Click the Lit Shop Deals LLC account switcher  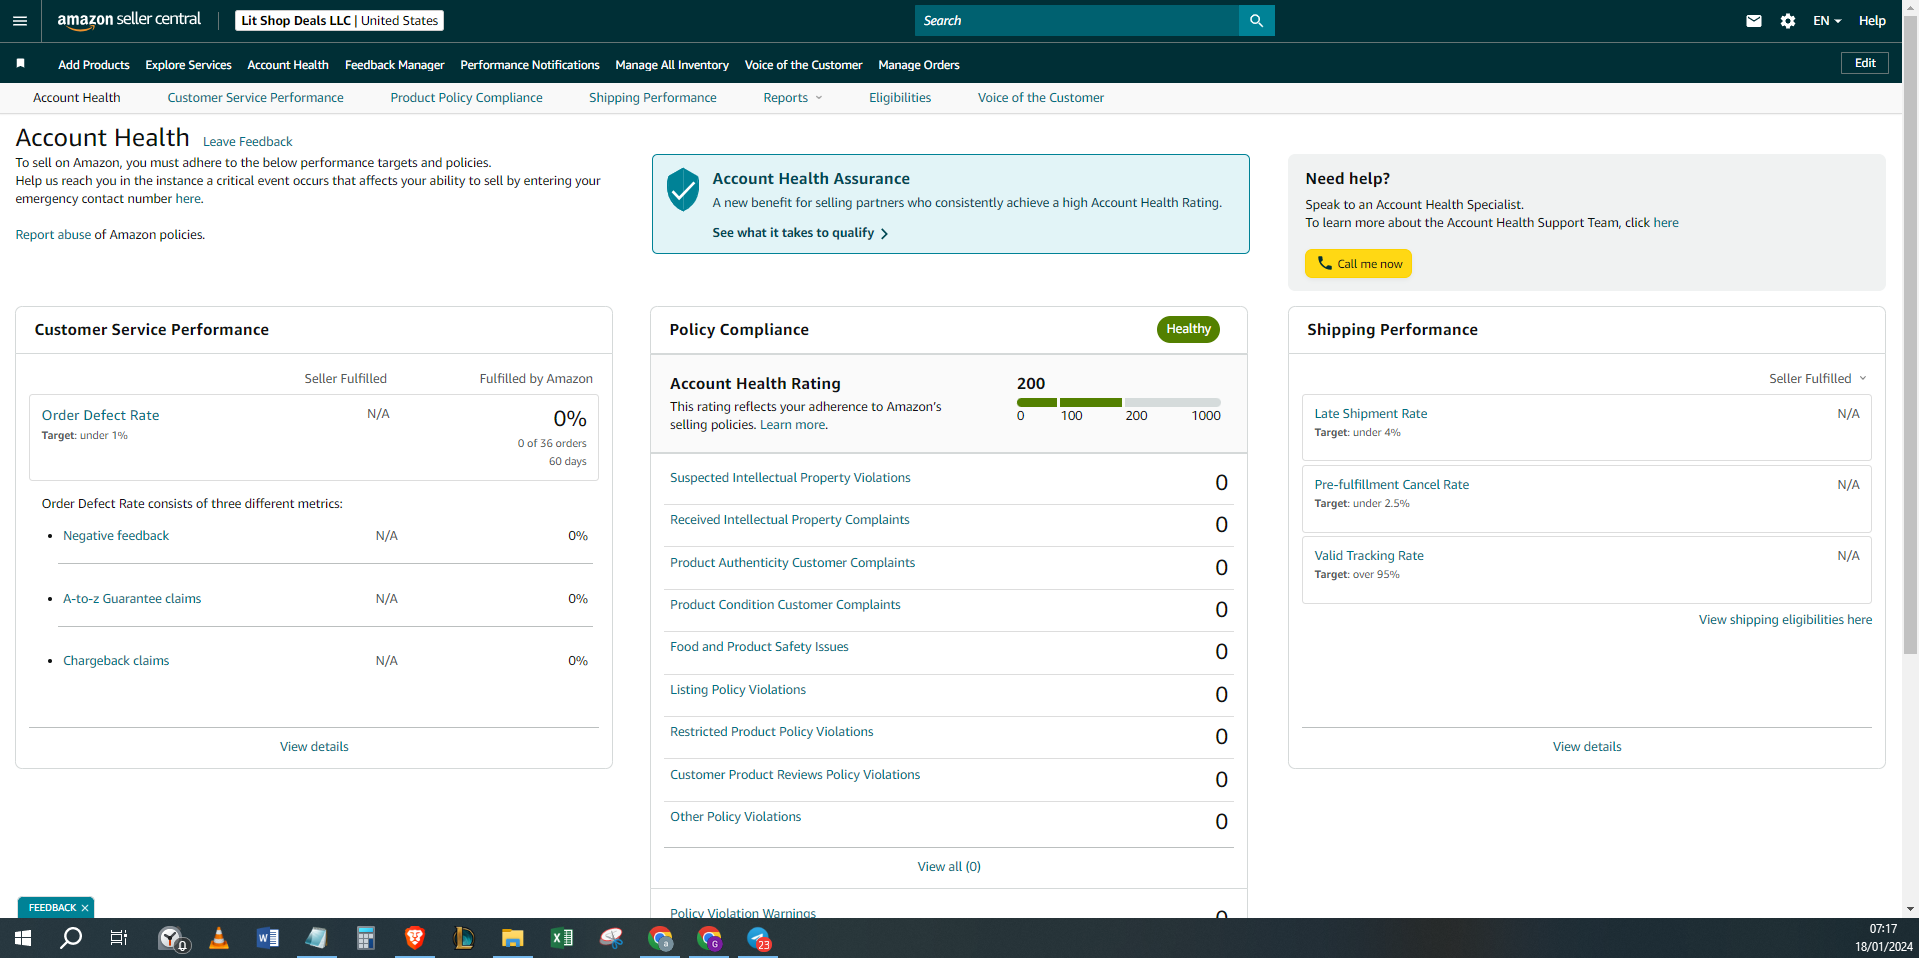[x=340, y=20]
